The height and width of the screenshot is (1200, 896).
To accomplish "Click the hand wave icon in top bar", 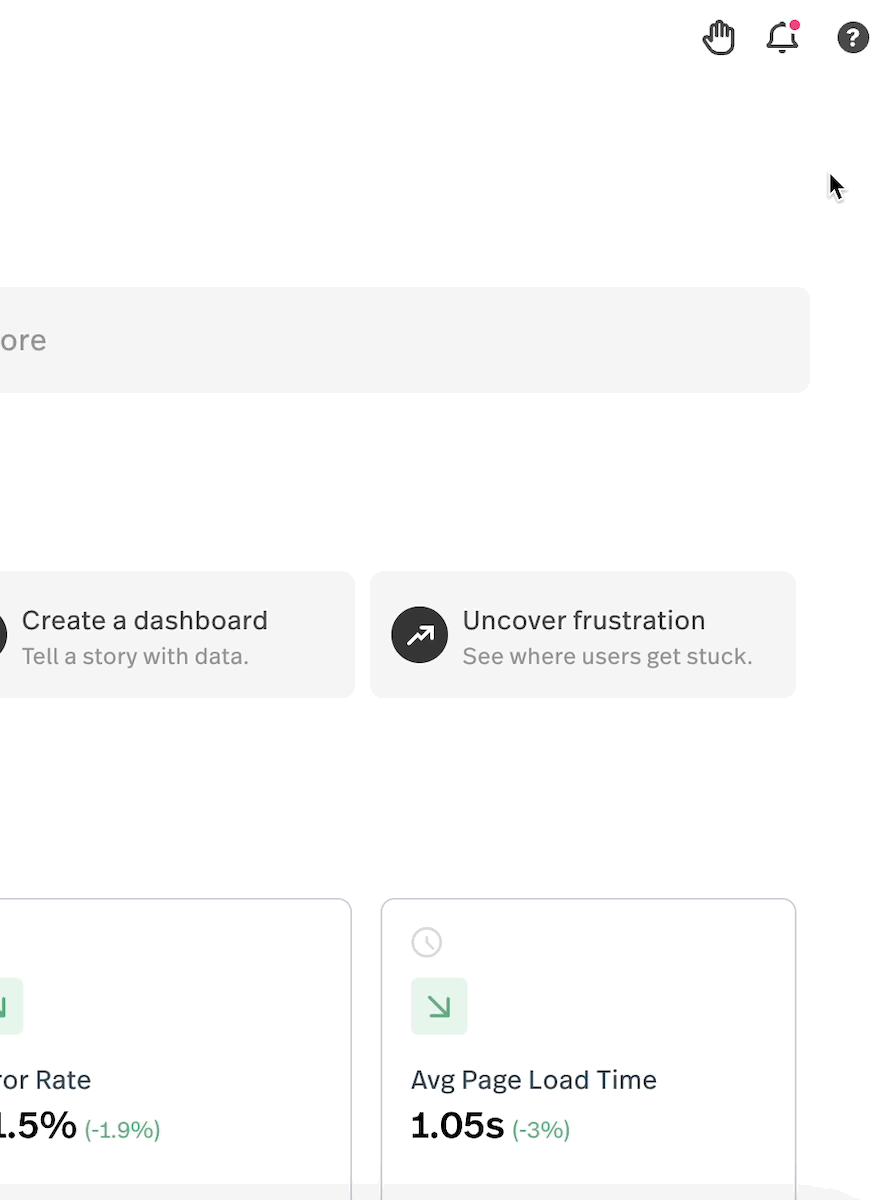I will (x=719, y=39).
